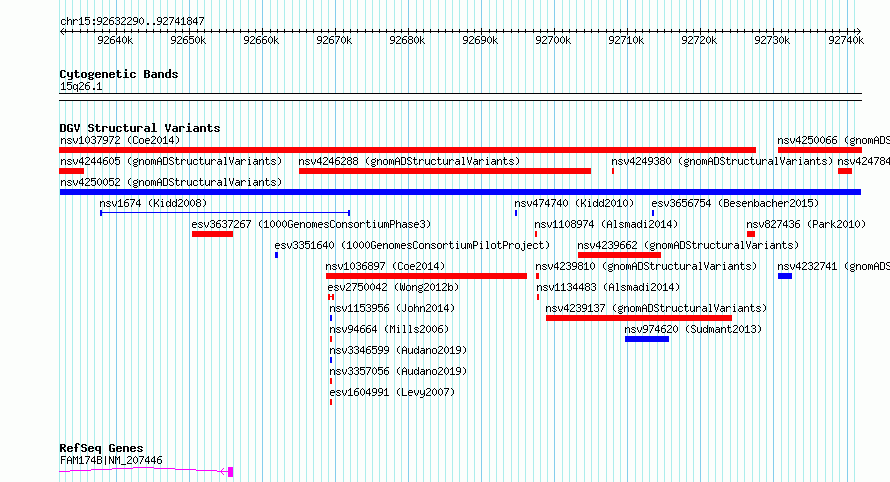Click ruler tick labeled 92730k
The image size is (890, 482).
click(x=773, y=40)
